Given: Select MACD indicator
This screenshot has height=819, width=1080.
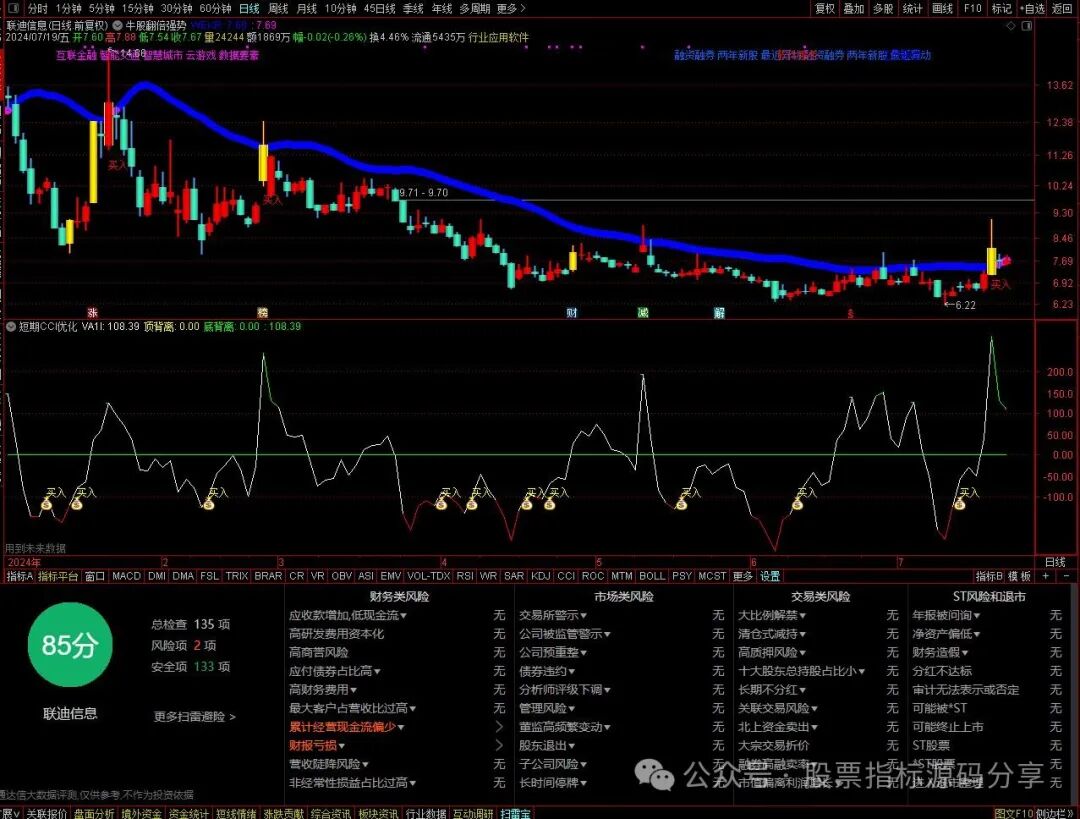Looking at the screenshot, I should (x=126, y=576).
